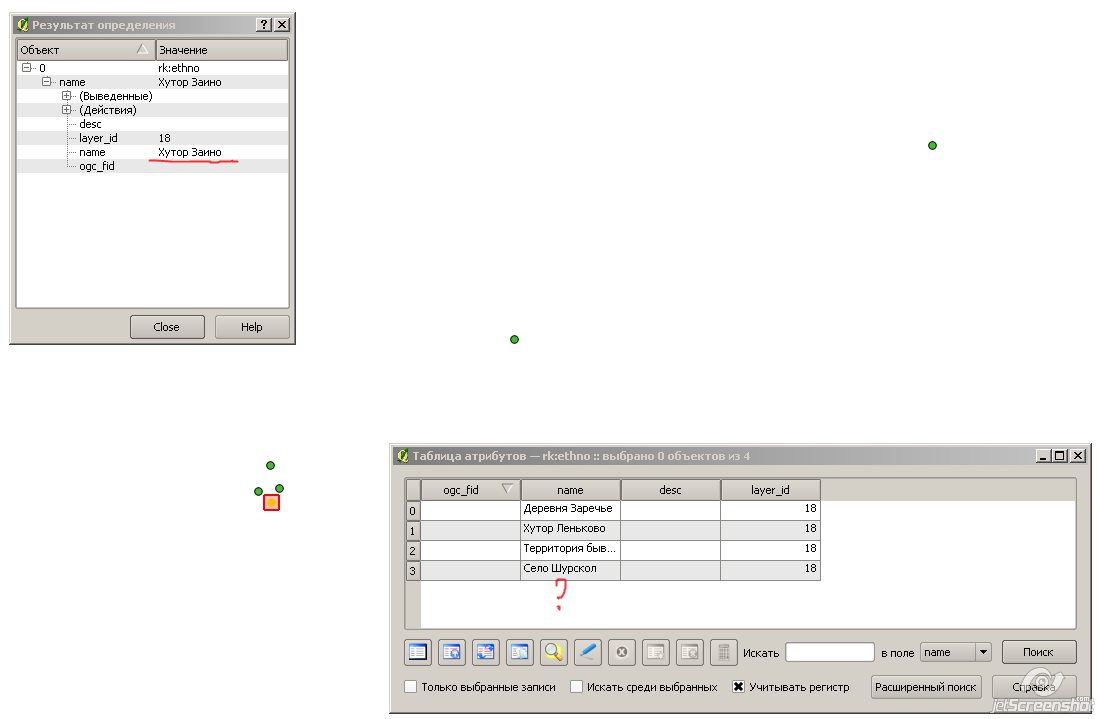Image resolution: width=1100 pixels, height=719 pixels.
Task: Click the underlined 'Хутор Заино' value
Action: click(x=189, y=152)
